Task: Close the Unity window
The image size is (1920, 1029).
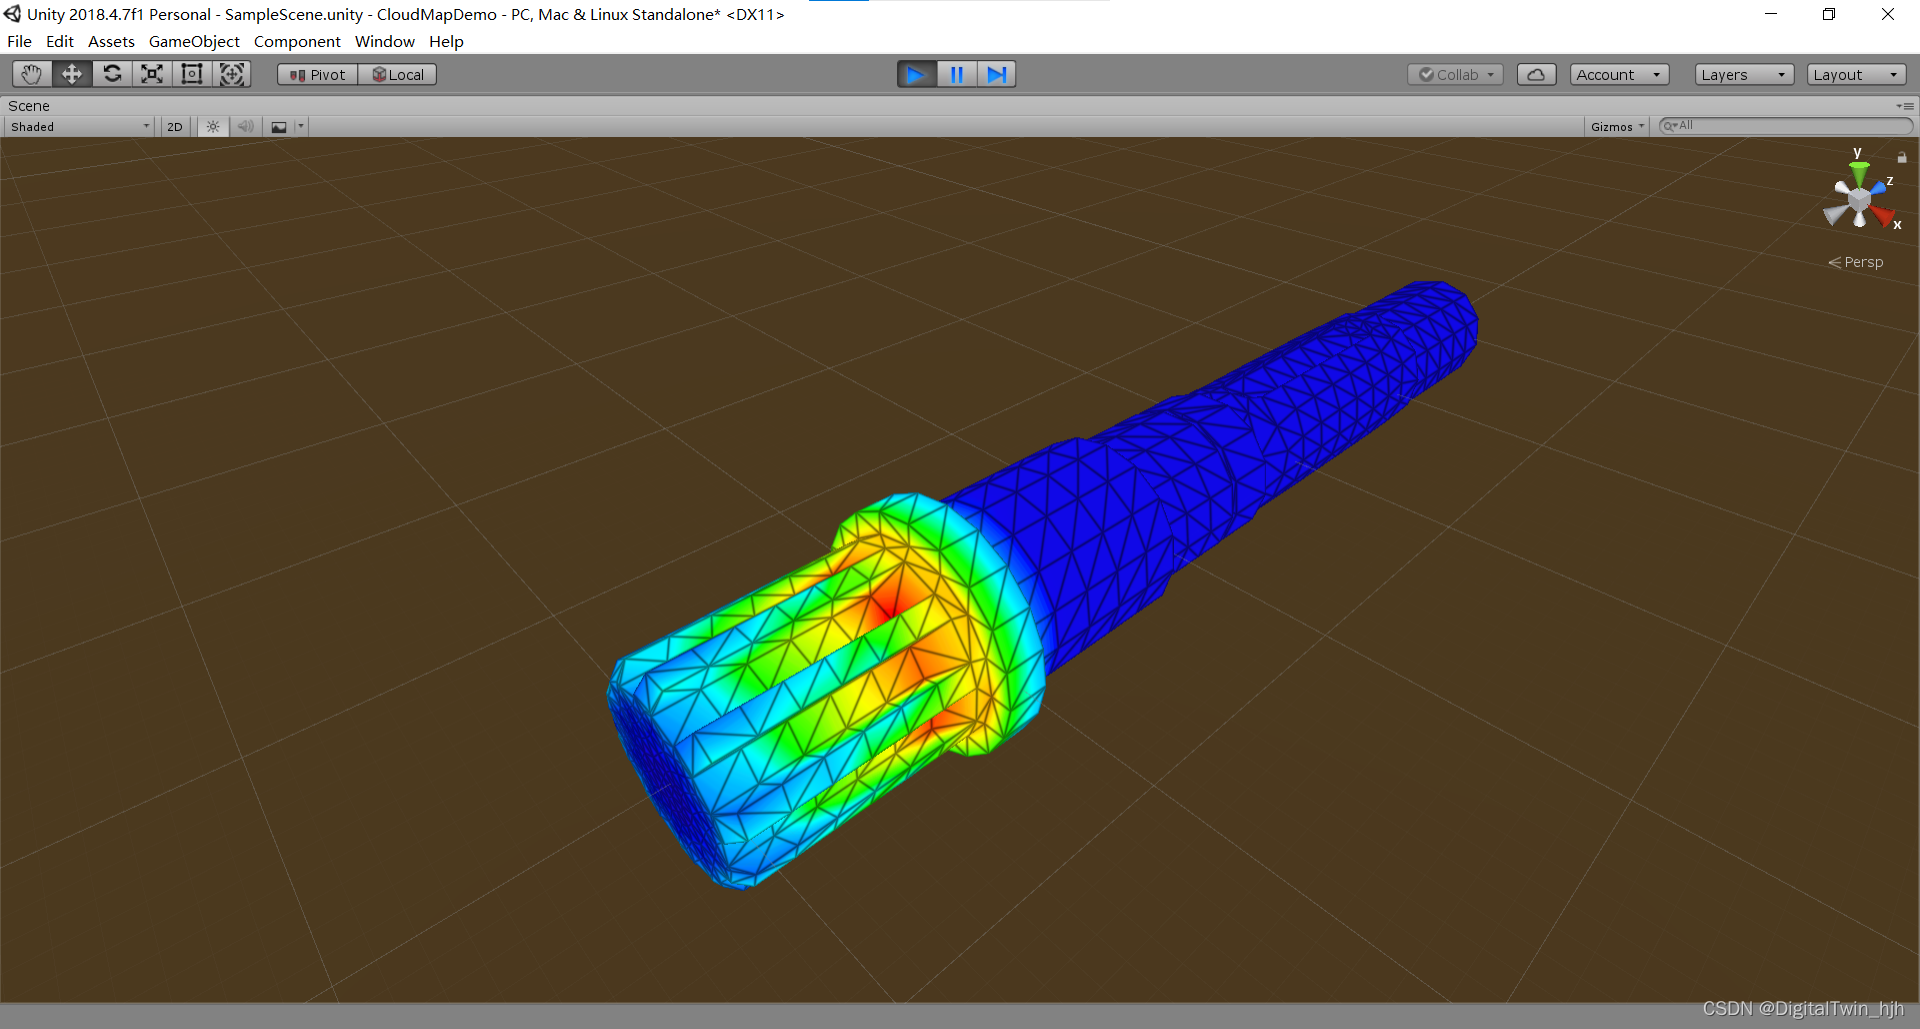Action: point(1888,14)
